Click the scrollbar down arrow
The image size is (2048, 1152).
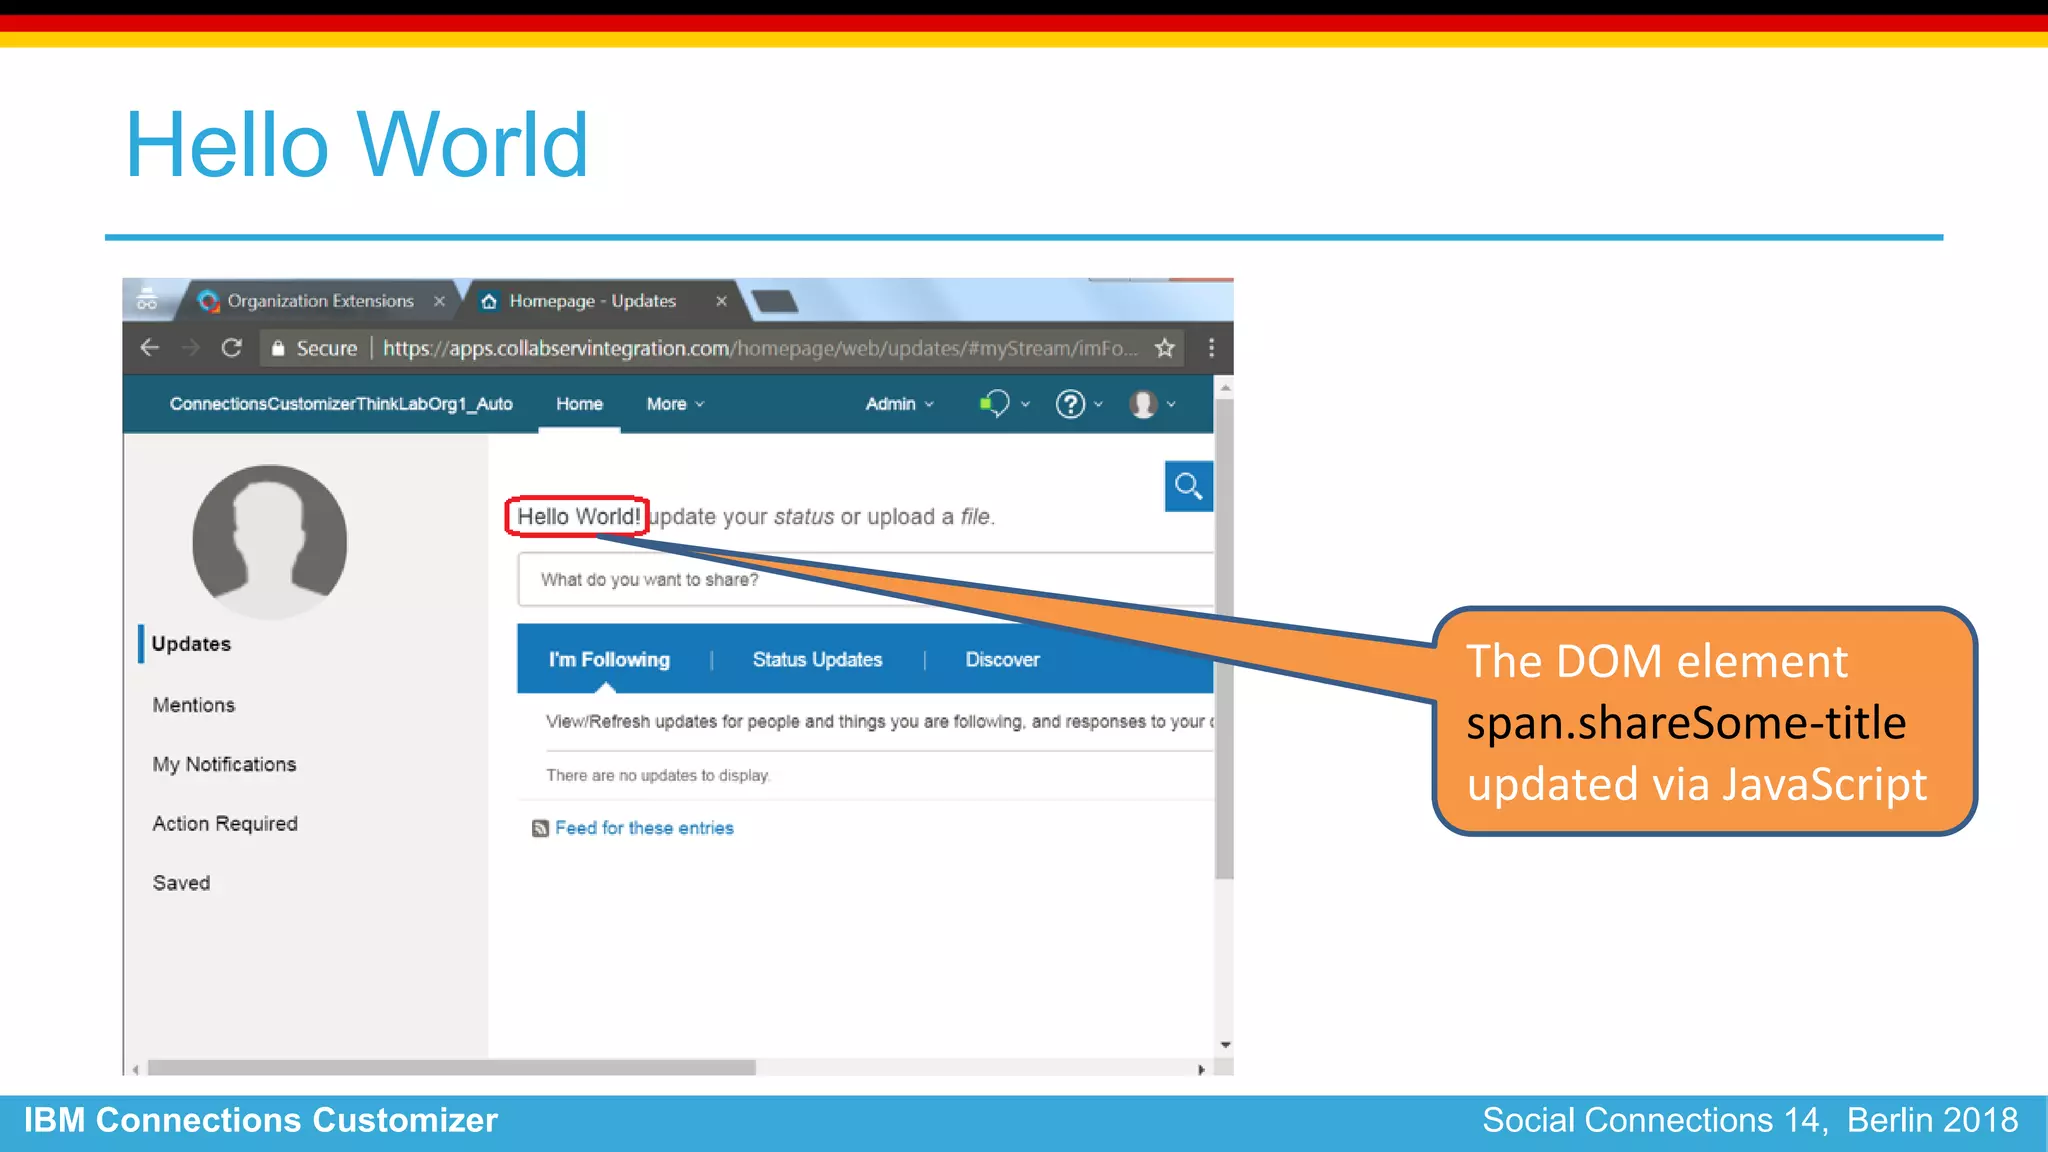tap(1225, 1045)
